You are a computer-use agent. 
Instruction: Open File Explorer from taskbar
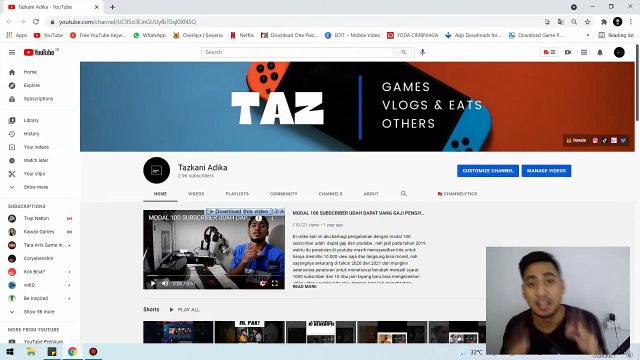tap(31, 352)
